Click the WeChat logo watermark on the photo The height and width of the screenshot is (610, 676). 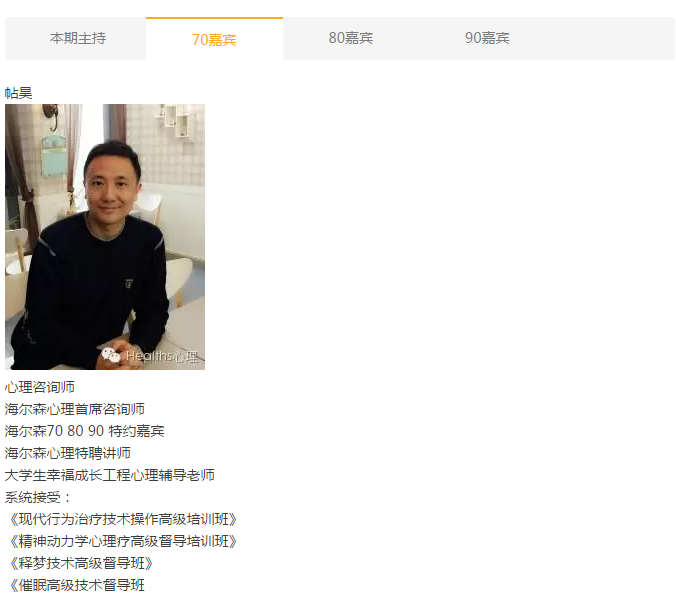[x=111, y=355]
